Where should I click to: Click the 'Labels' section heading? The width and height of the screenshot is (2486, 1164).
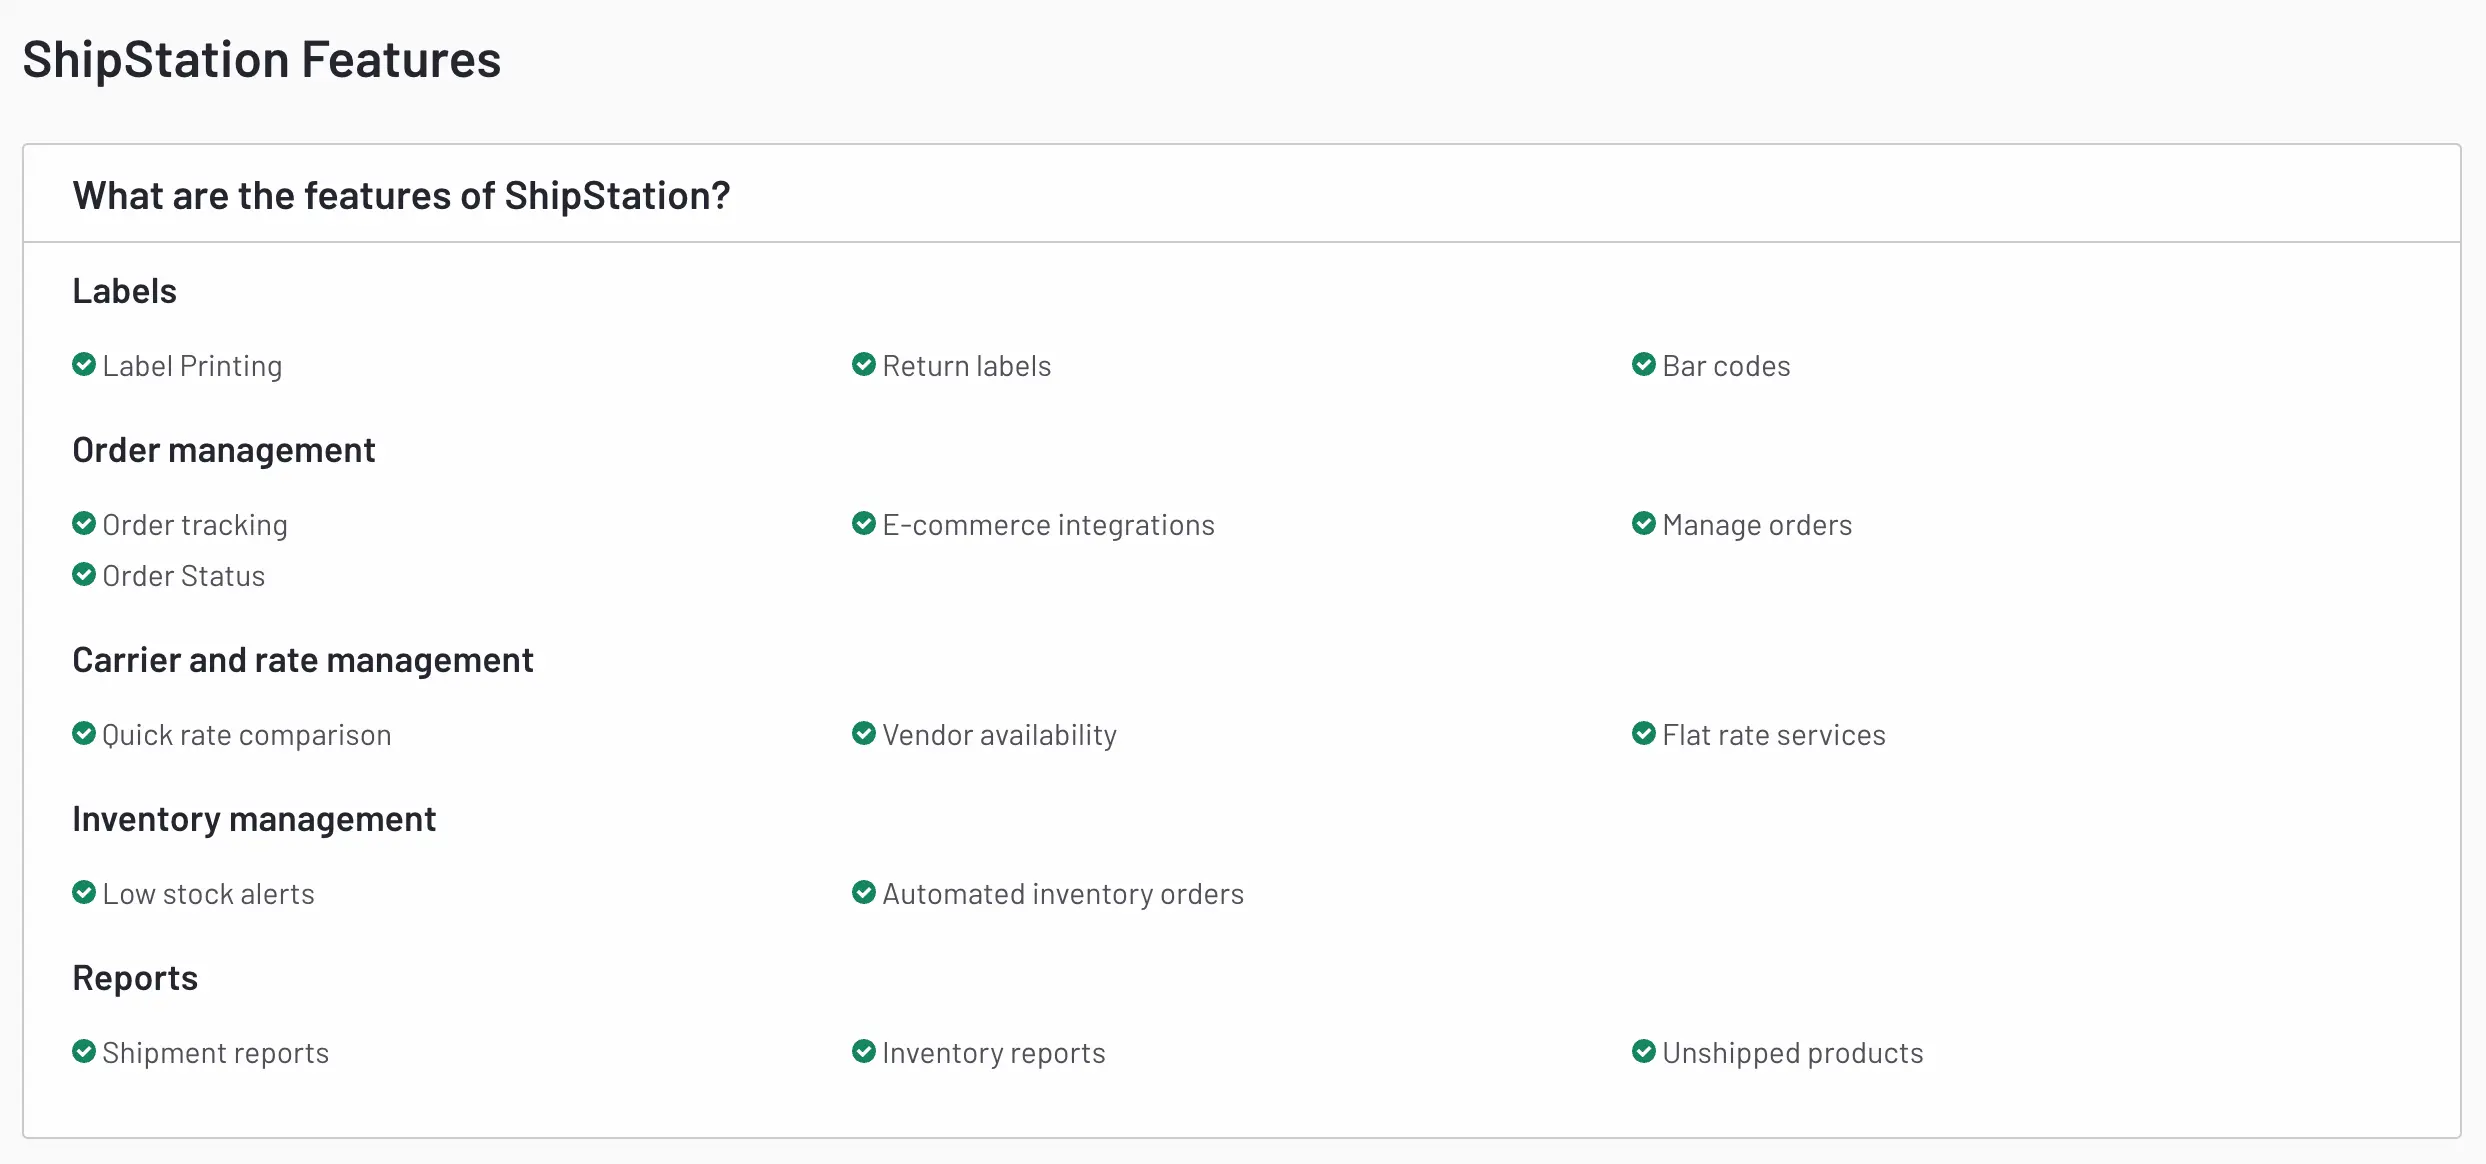click(x=125, y=291)
